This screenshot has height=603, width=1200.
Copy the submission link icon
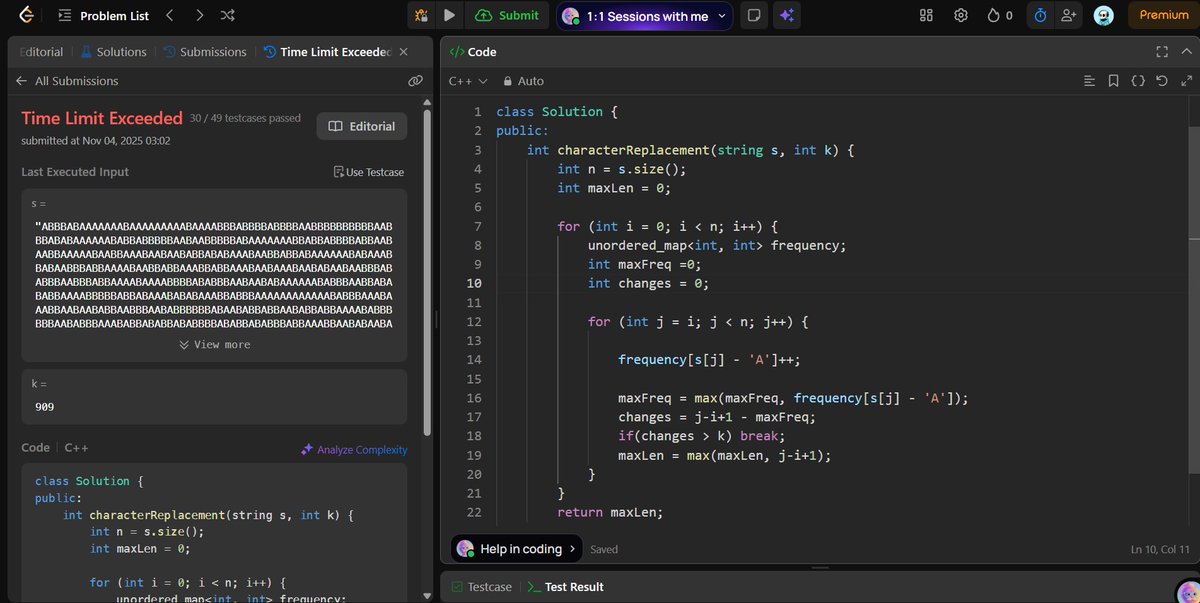(x=415, y=81)
